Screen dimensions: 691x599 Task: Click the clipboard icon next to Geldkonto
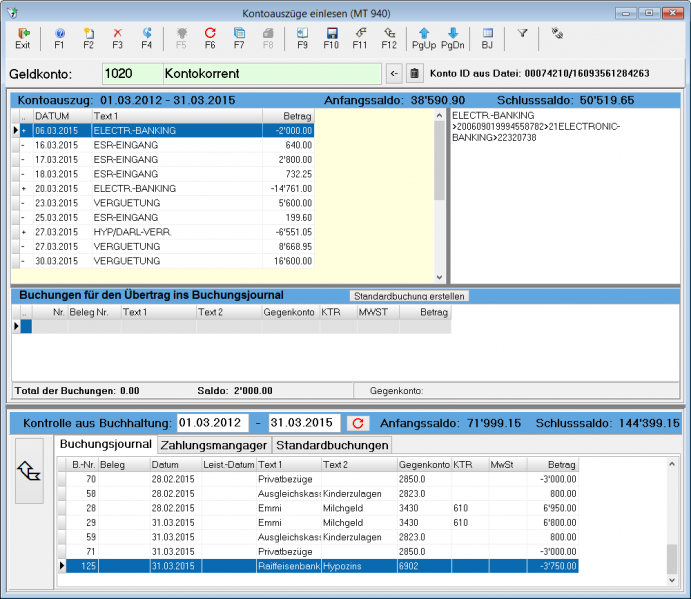(x=415, y=74)
